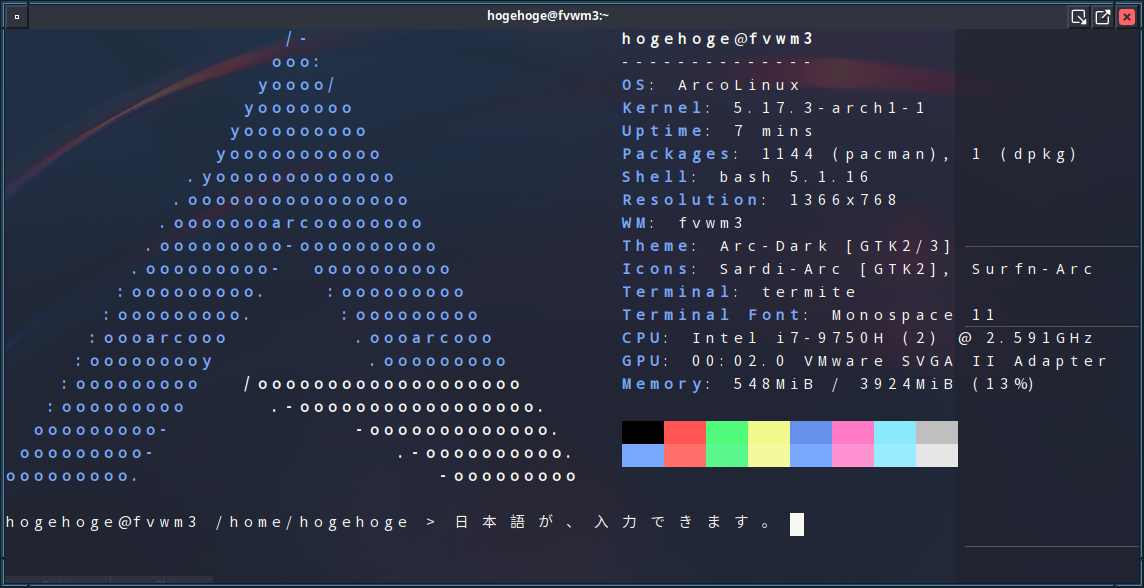1144x588 pixels.
Task: Click the window title hogehoge@fvwm3:~
Action: click(x=548, y=16)
